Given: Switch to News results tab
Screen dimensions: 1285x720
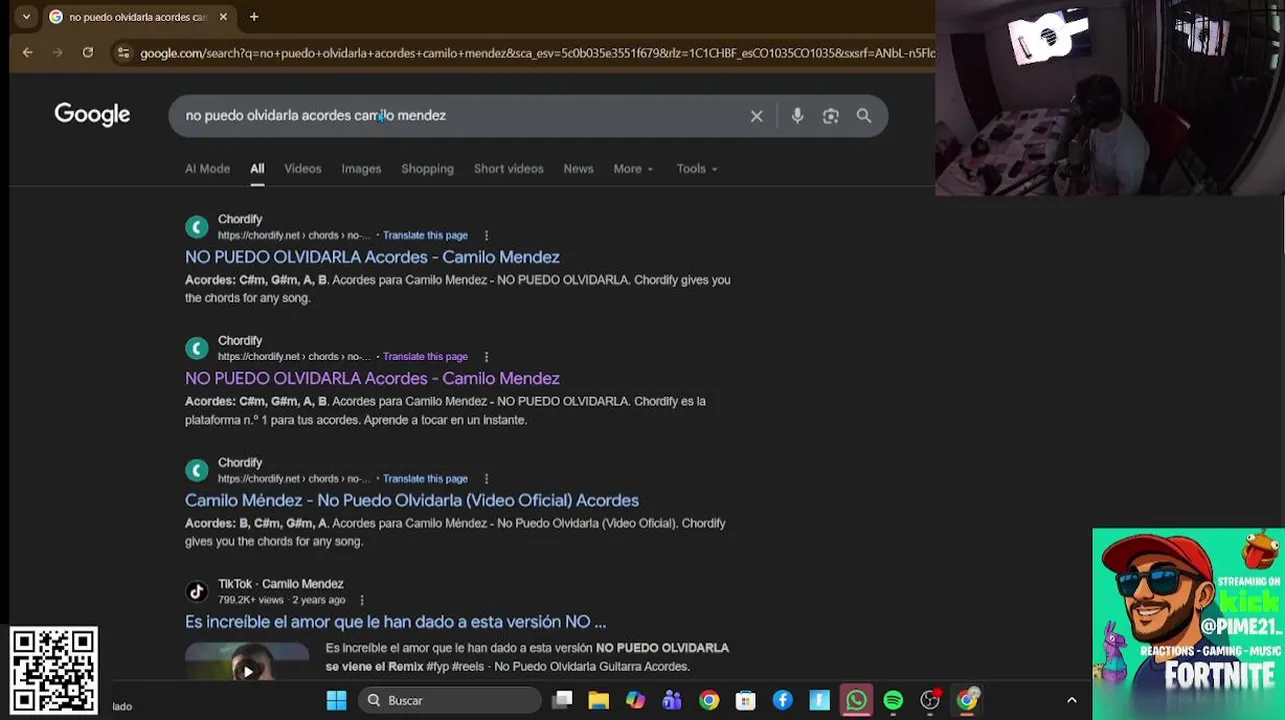Looking at the screenshot, I should coord(578,169).
